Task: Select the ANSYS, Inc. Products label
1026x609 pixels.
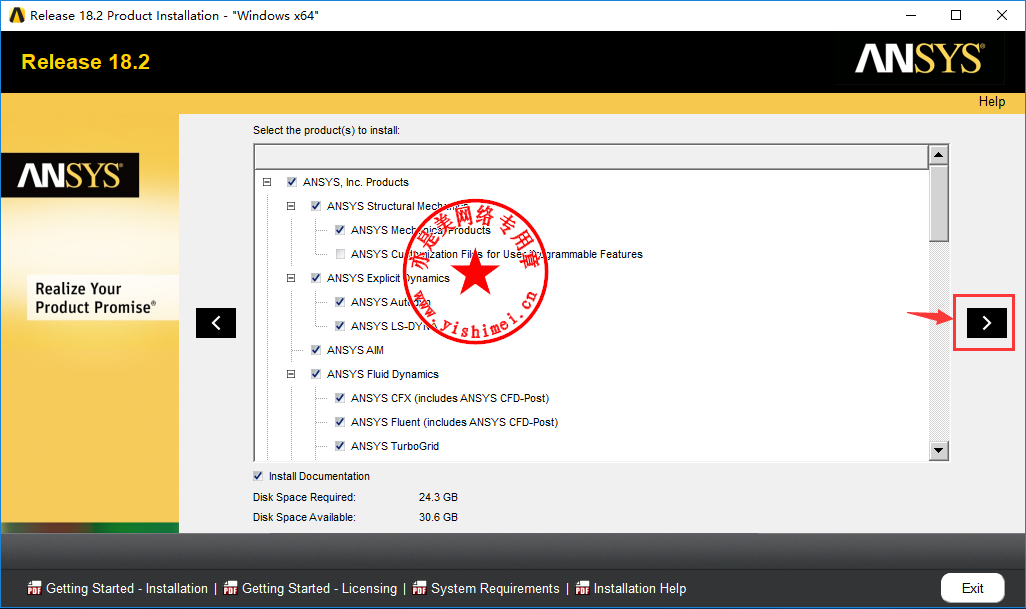Action: (355, 182)
